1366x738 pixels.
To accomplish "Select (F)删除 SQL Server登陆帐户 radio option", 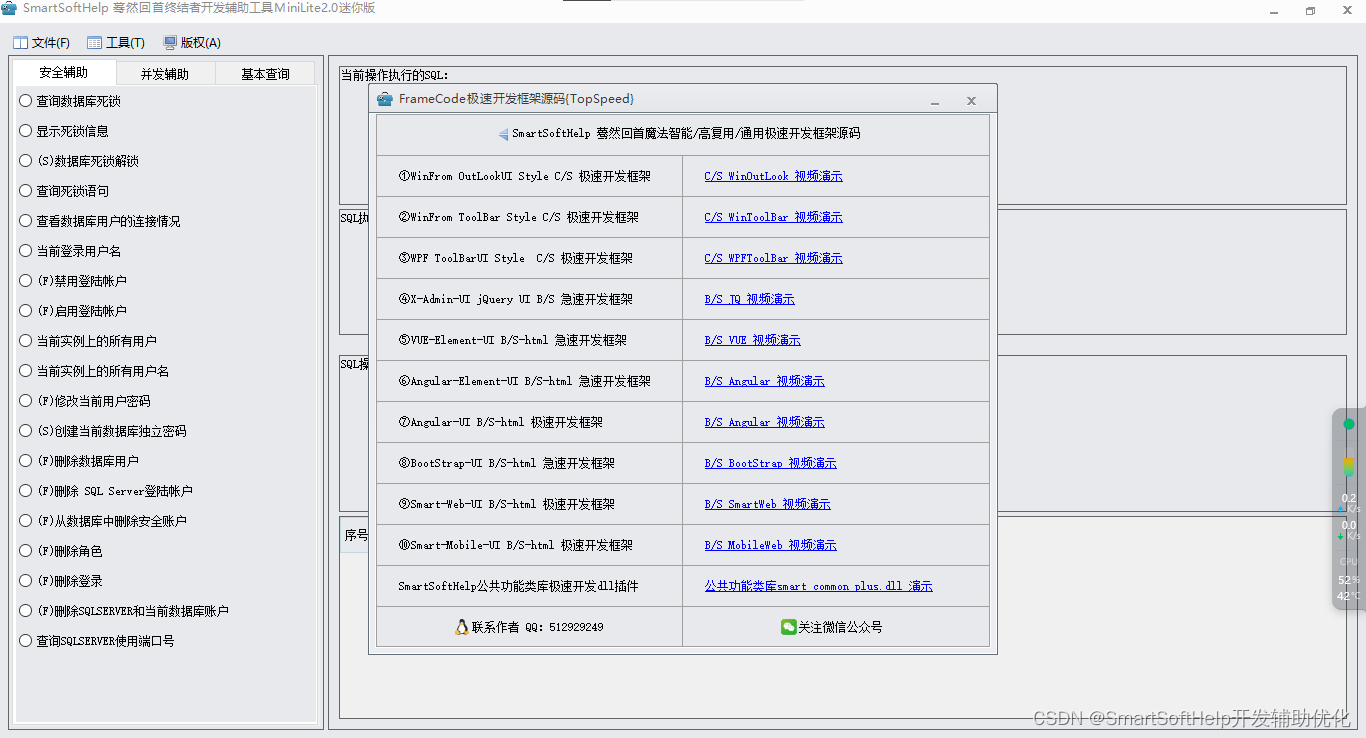I will [x=106, y=491].
